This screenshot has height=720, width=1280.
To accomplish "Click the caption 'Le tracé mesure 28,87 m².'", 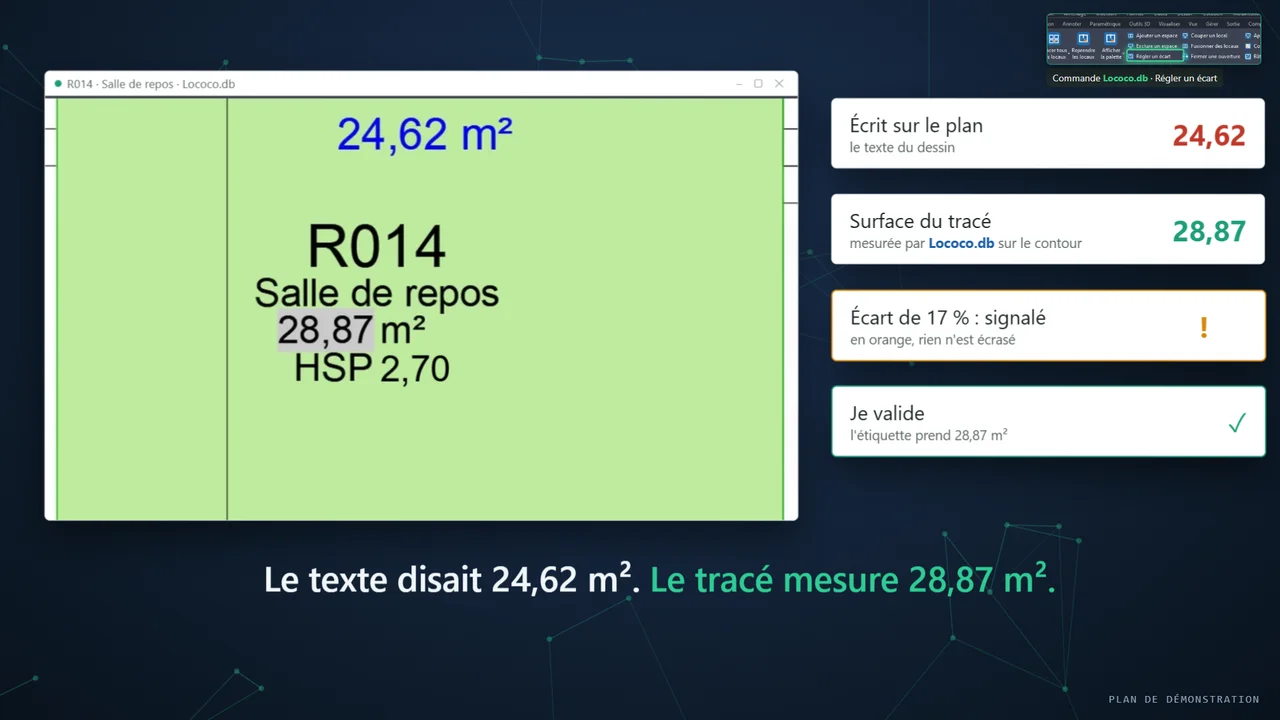I will (x=853, y=579).
